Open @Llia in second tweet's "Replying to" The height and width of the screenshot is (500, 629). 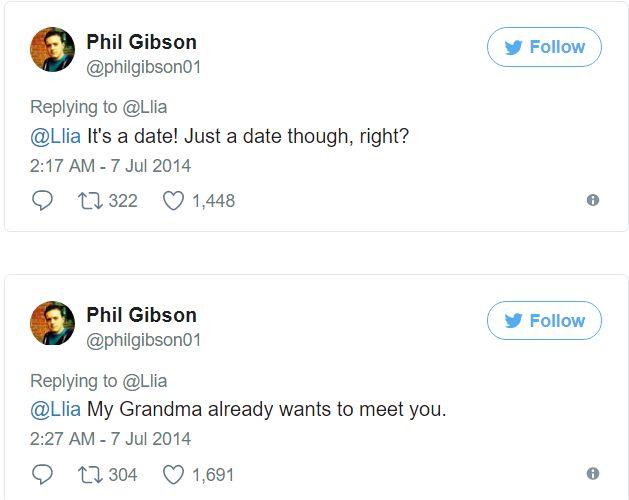pyautogui.click(x=144, y=381)
